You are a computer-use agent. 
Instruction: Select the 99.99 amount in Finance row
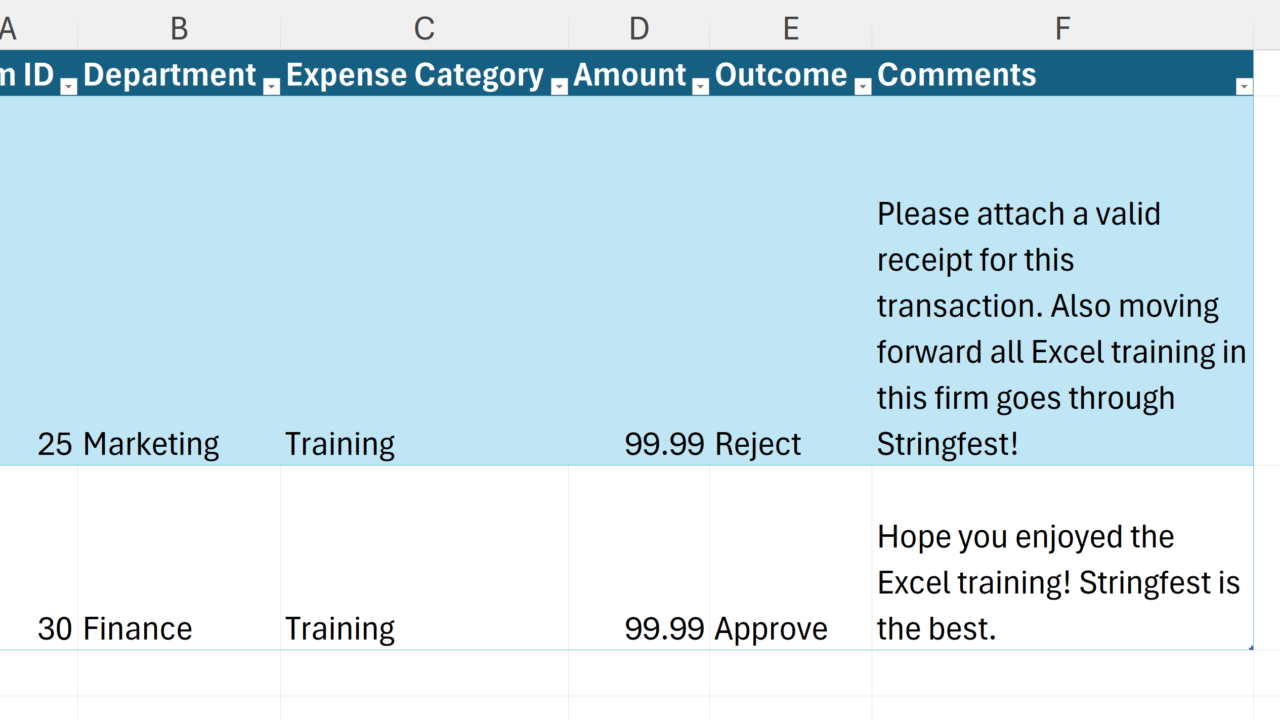coord(664,629)
